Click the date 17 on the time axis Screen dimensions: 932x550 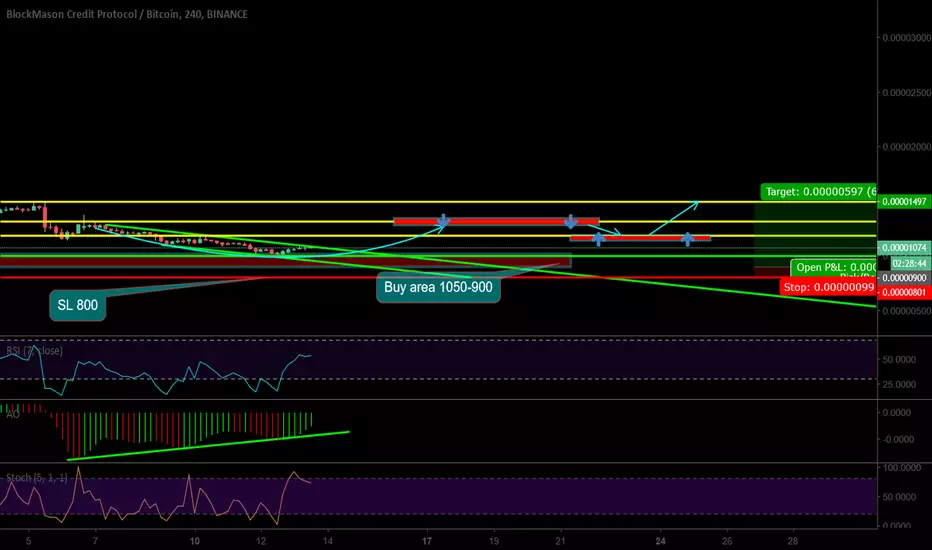pos(427,541)
